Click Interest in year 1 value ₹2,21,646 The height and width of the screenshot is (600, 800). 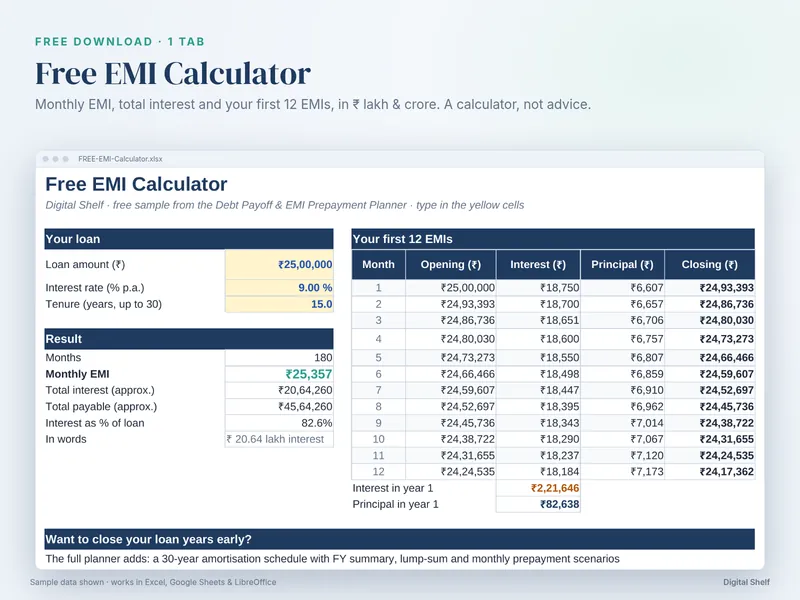[538, 488]
